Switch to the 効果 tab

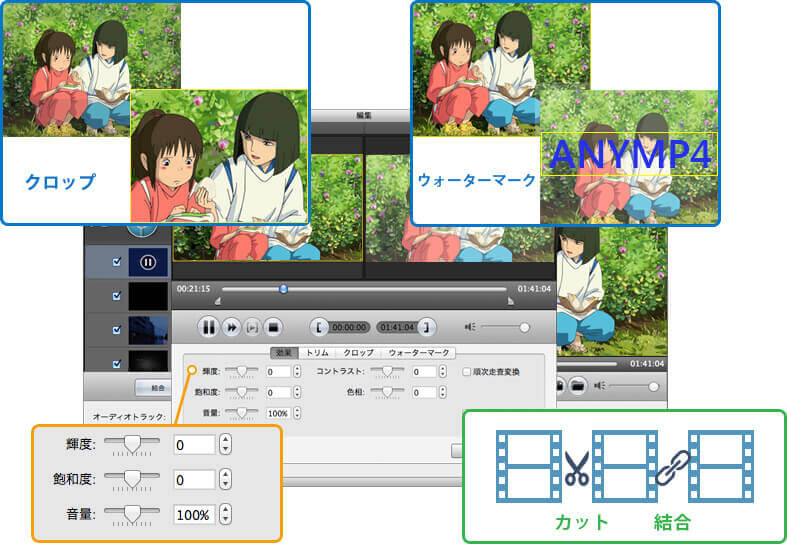tap(284, 353)
